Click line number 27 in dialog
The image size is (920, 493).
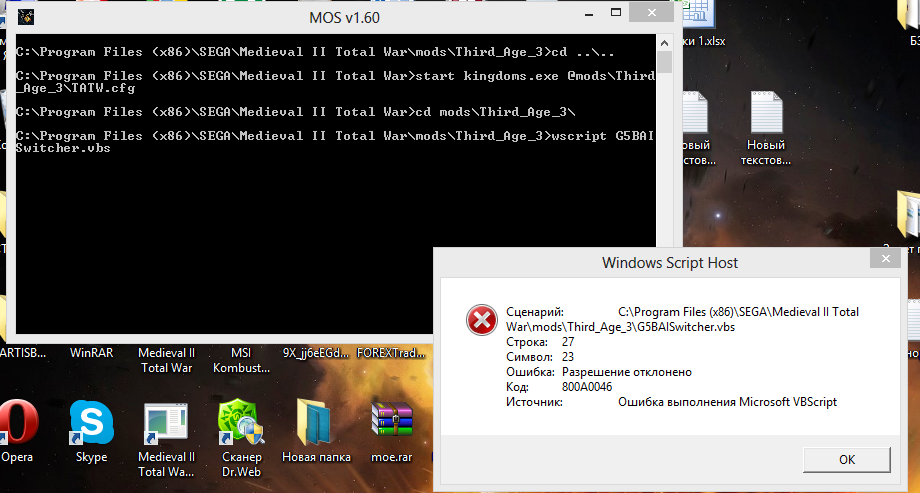click(x=568, y=342)
